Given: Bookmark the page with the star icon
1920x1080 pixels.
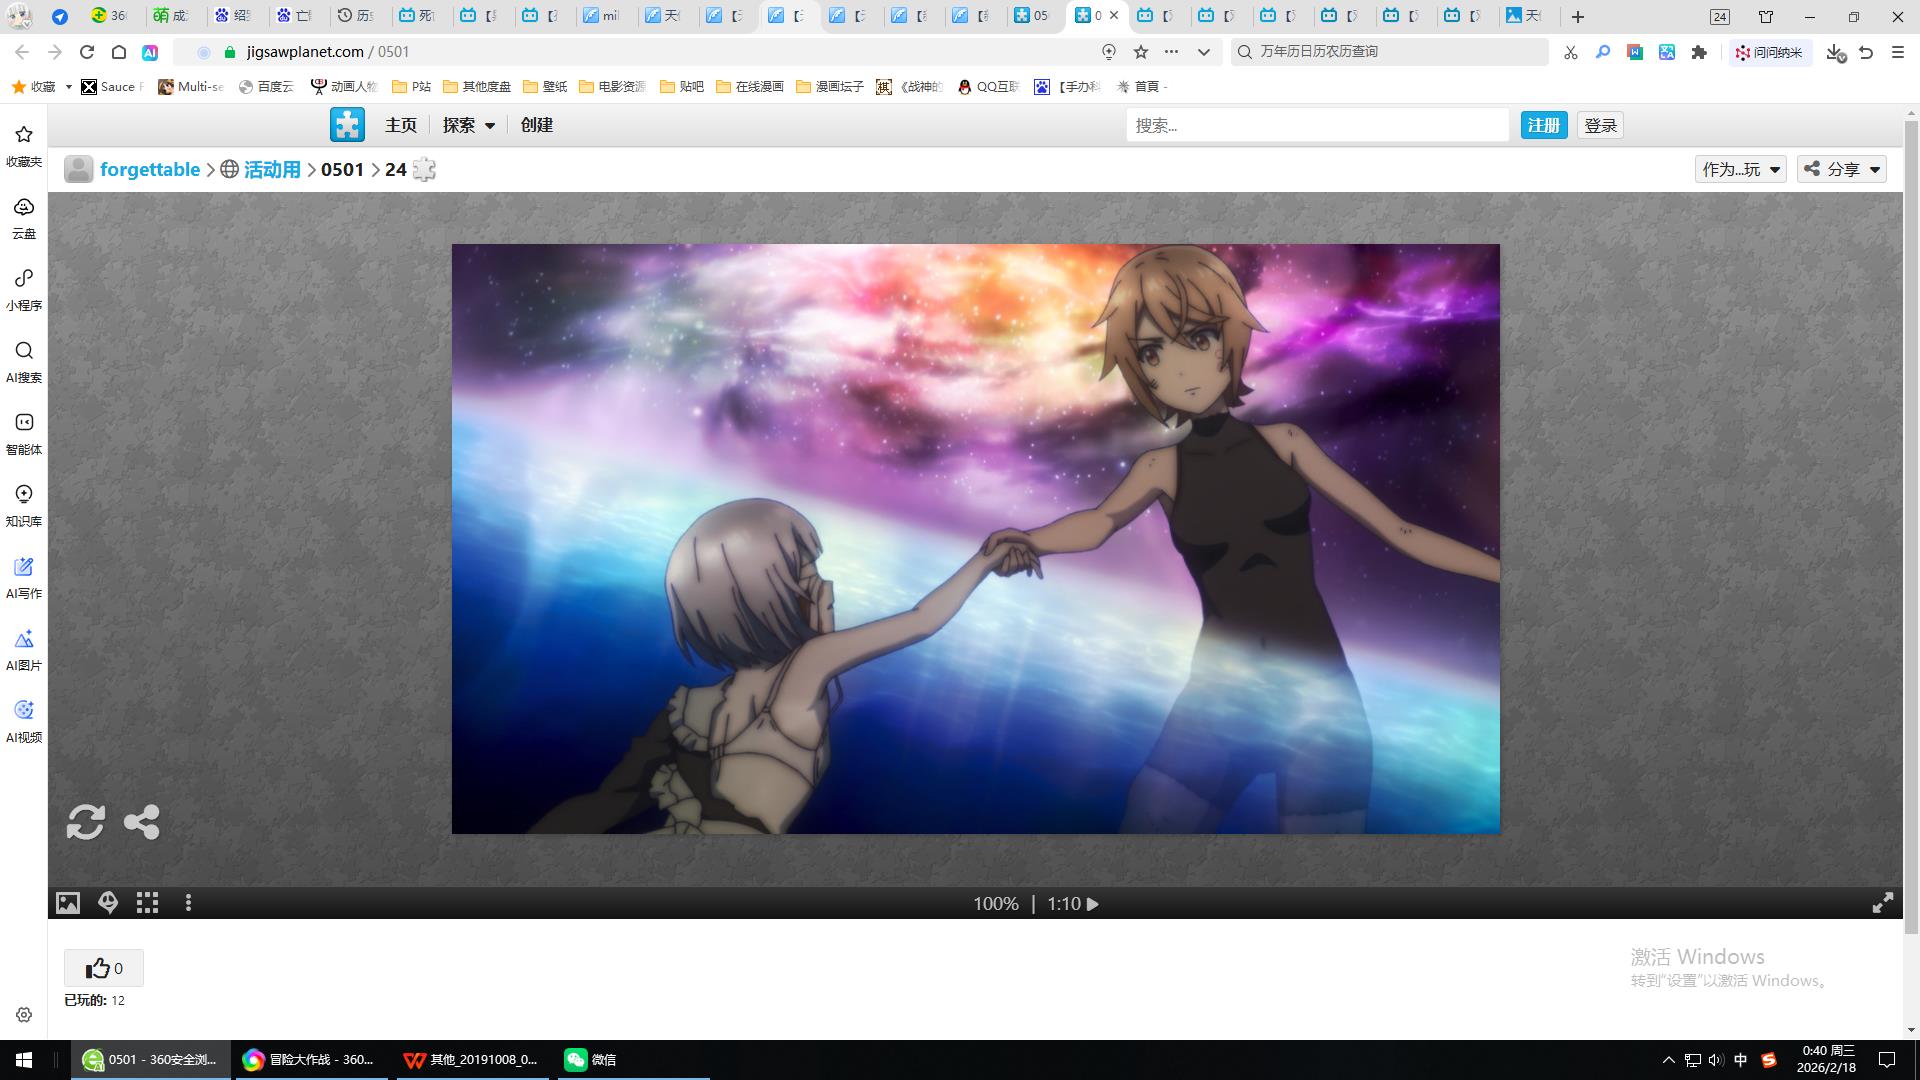Looking at the screenshot, I should click(1141, 52).
